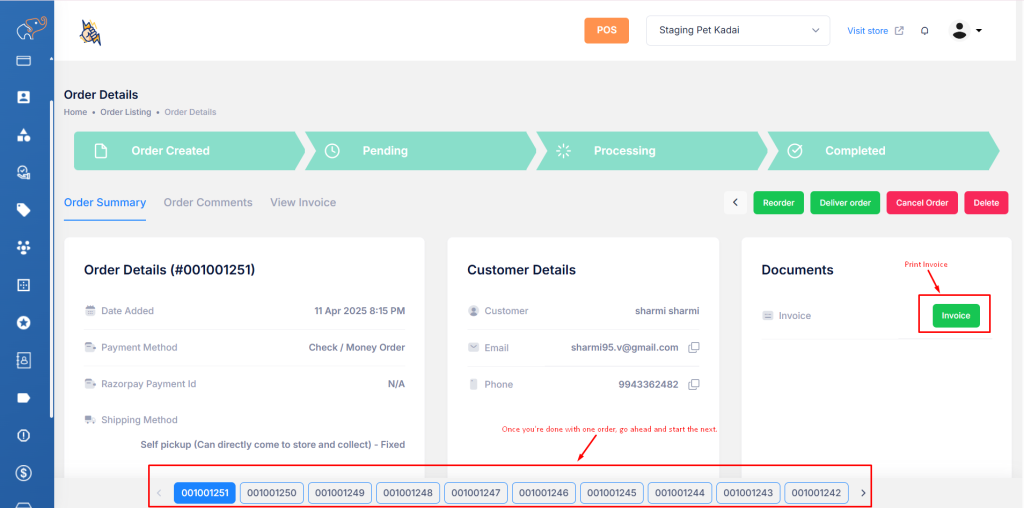Open the label tag sidebar icon

point(24,398)
